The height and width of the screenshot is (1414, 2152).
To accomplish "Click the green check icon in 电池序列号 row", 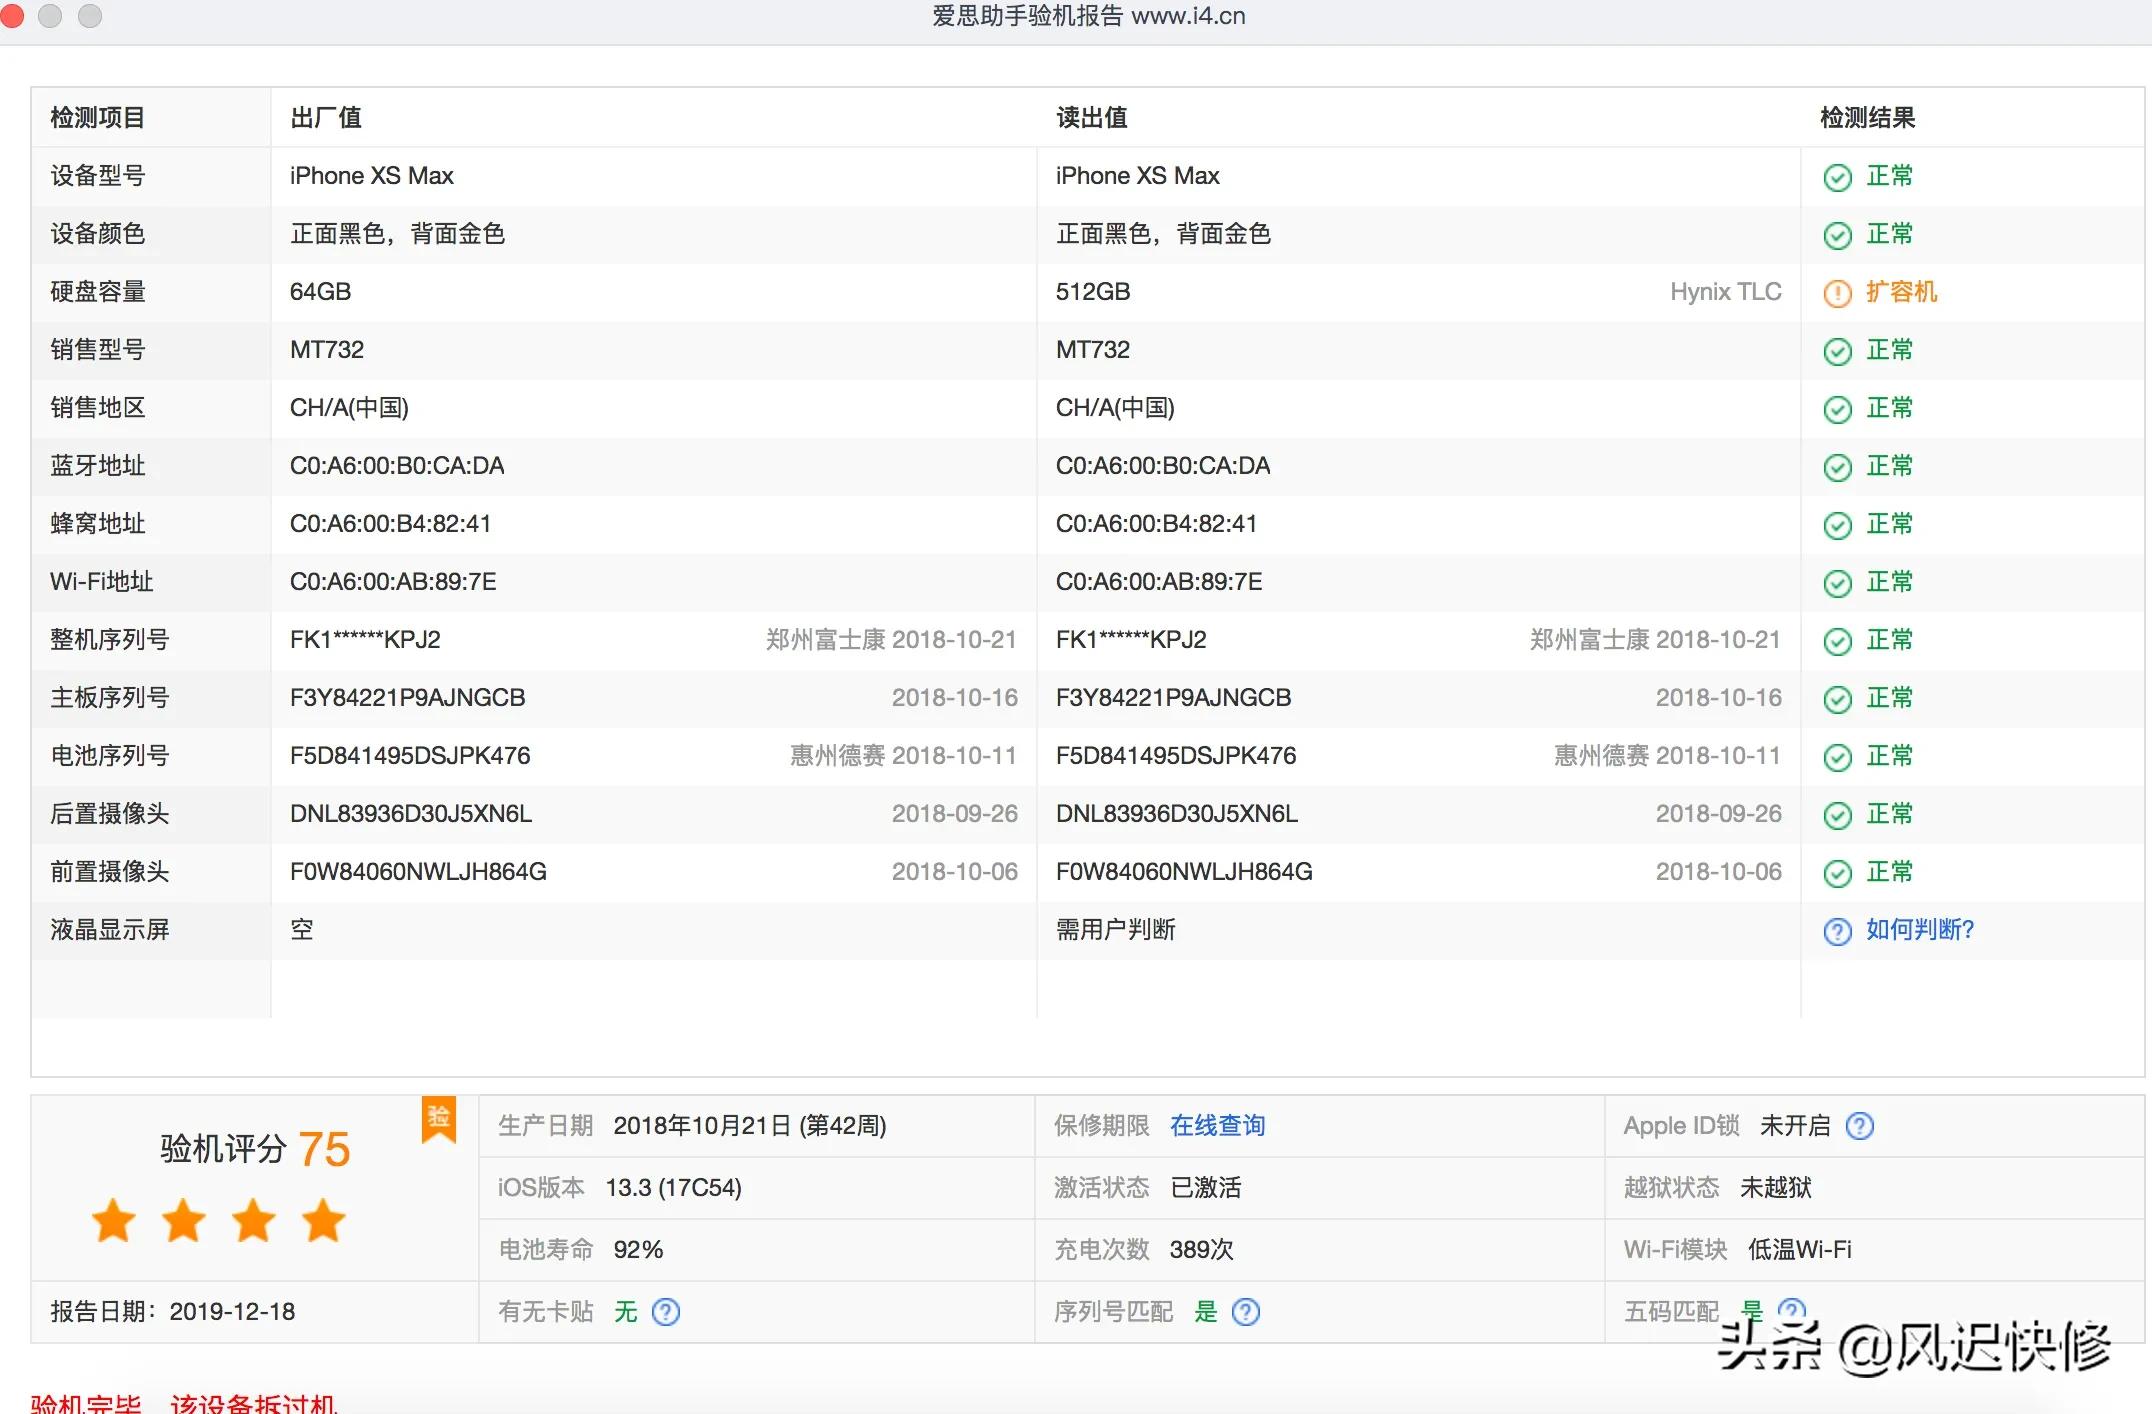I will click(x=1837, y=758).
